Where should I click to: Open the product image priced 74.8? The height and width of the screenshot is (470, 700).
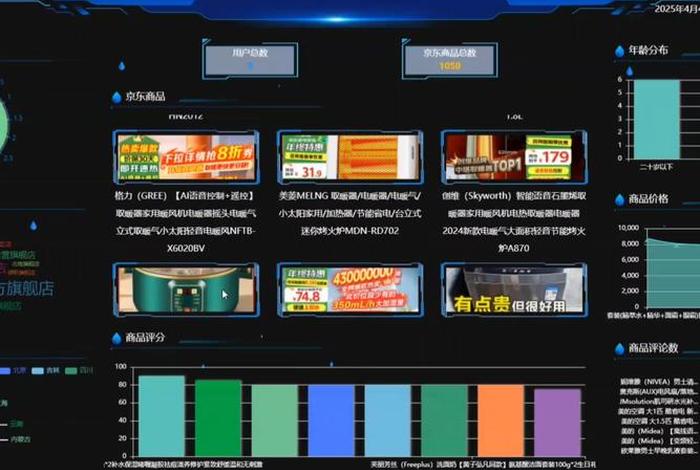point(350,290)
